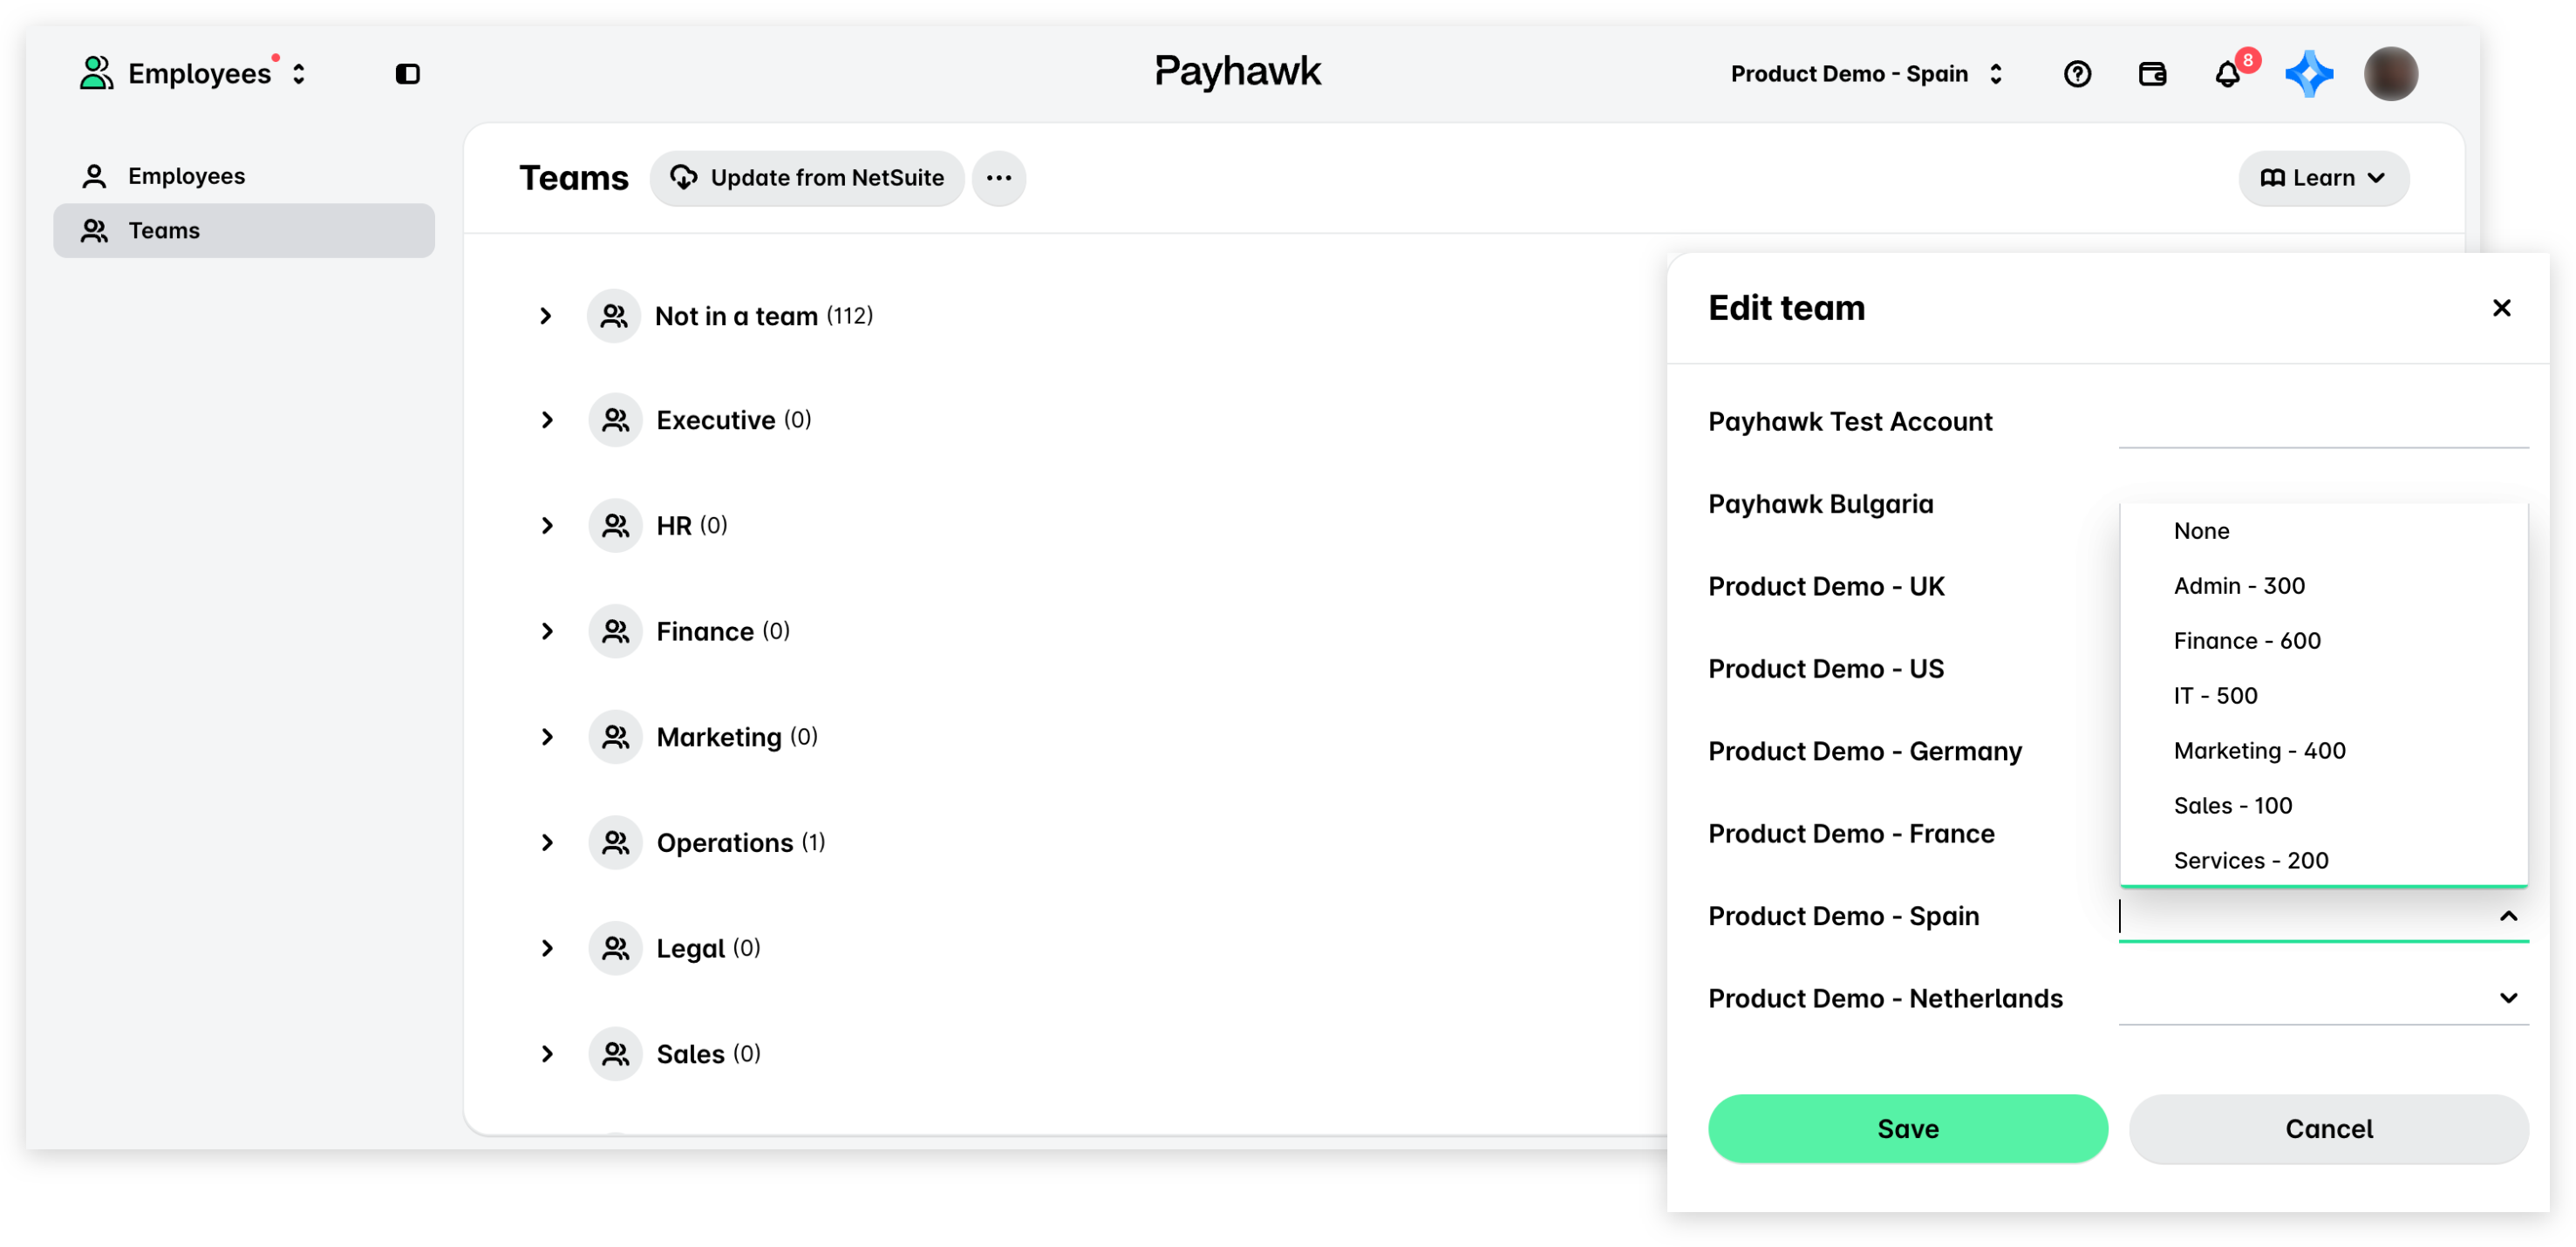Open the wallet icon in header
The image size is (2576, 1247).
2152,74
